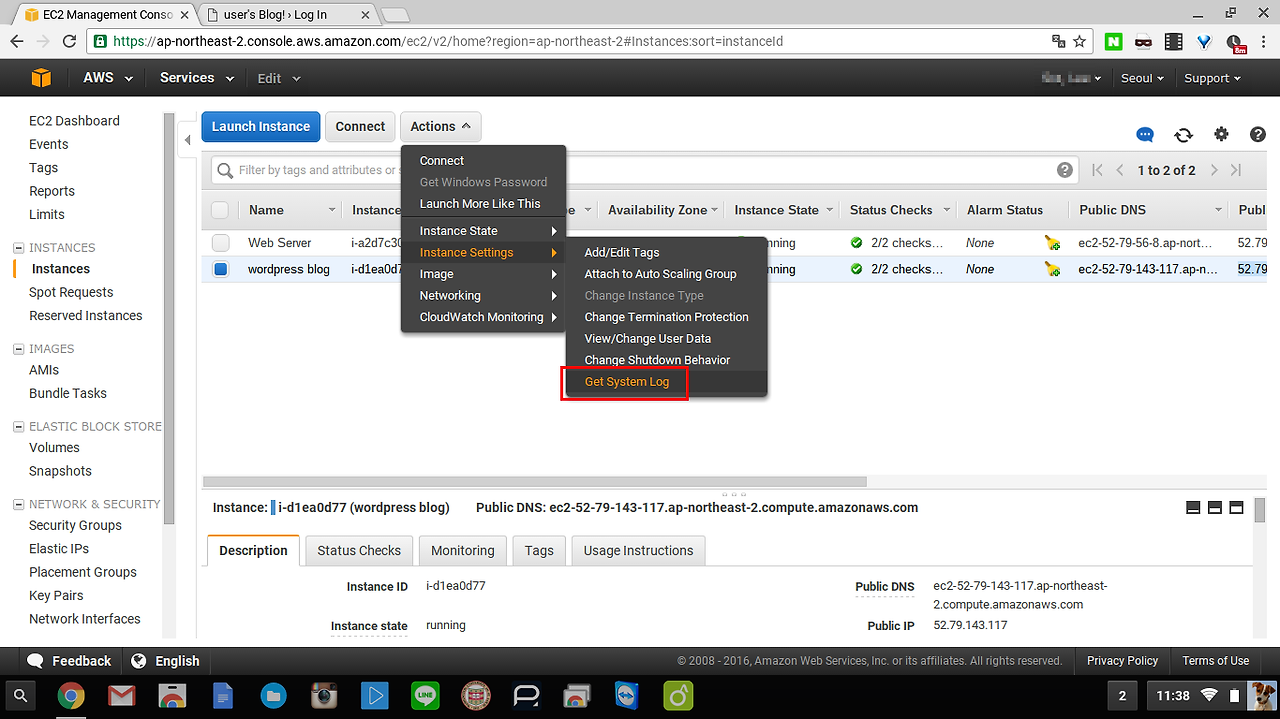
Task: Sort by Availability Zone column header
Action: 660,210
